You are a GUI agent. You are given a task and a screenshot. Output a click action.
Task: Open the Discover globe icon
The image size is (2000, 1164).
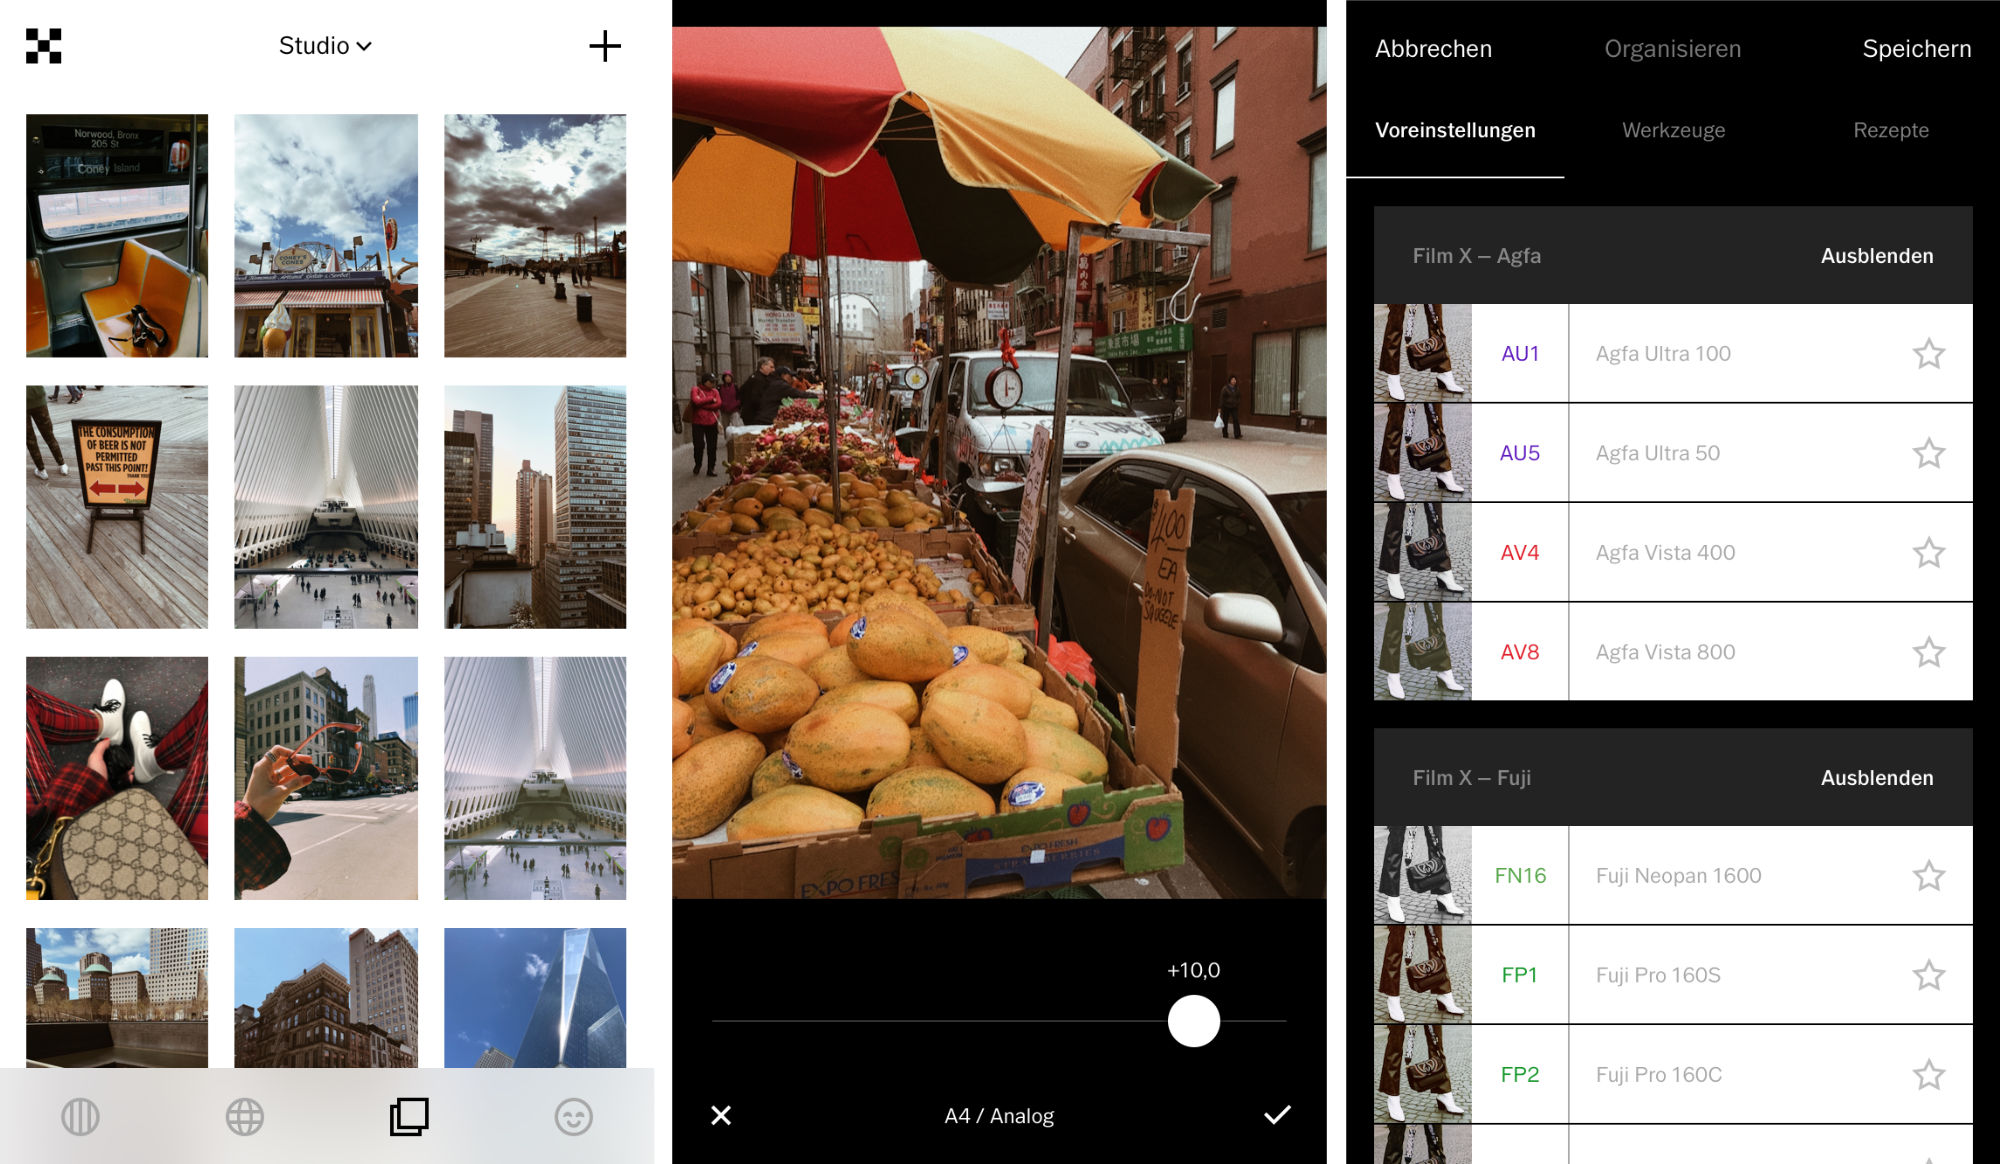point(245,1116)
